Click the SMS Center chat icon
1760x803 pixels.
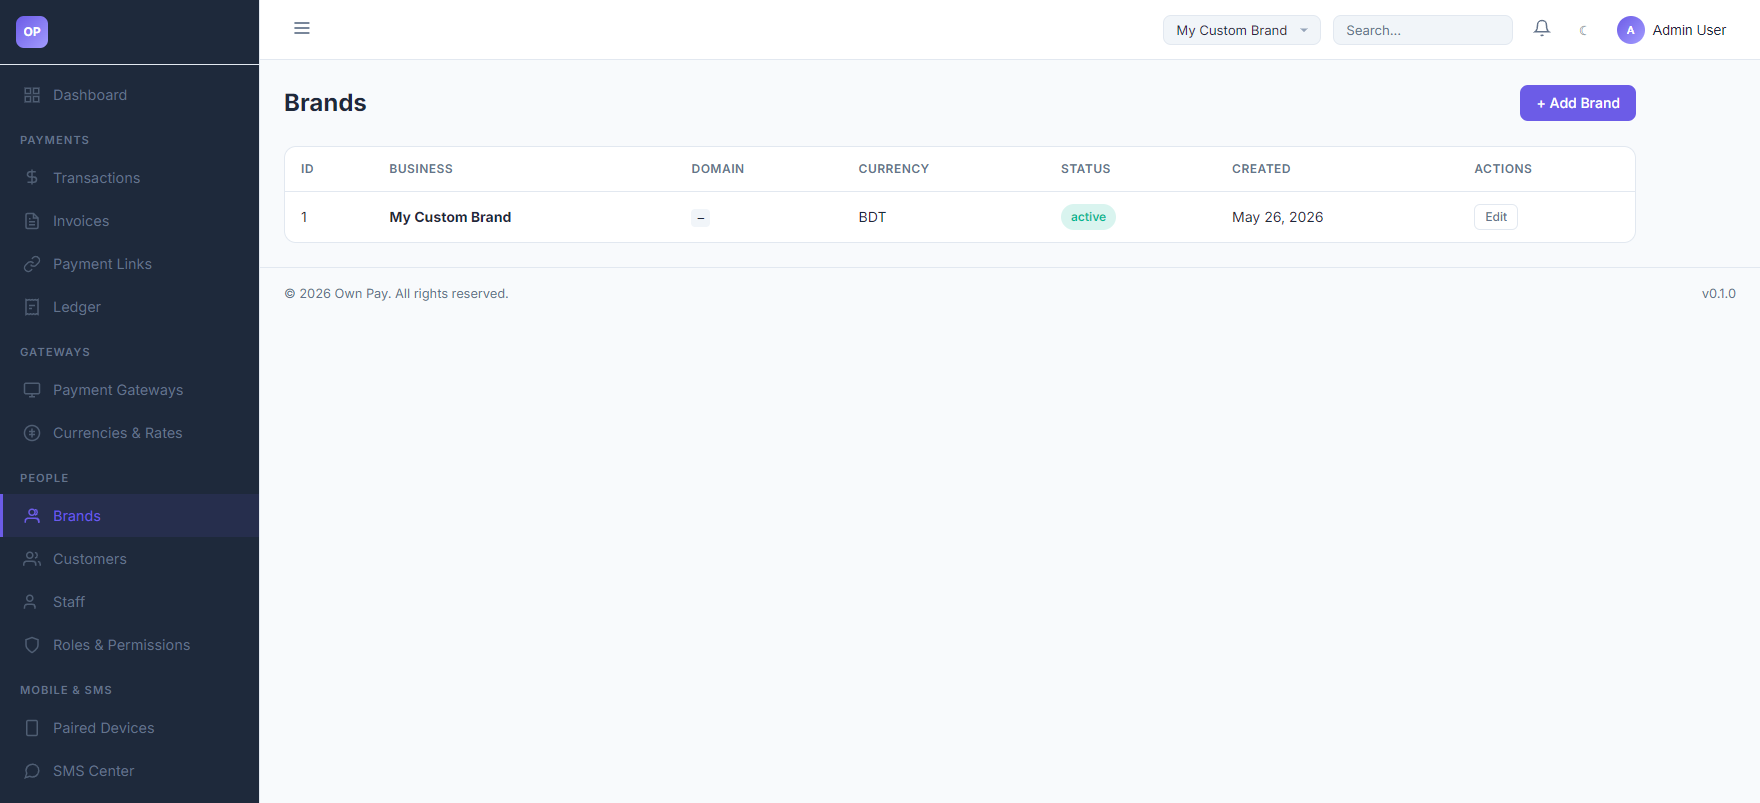click(x=32, y=771)
